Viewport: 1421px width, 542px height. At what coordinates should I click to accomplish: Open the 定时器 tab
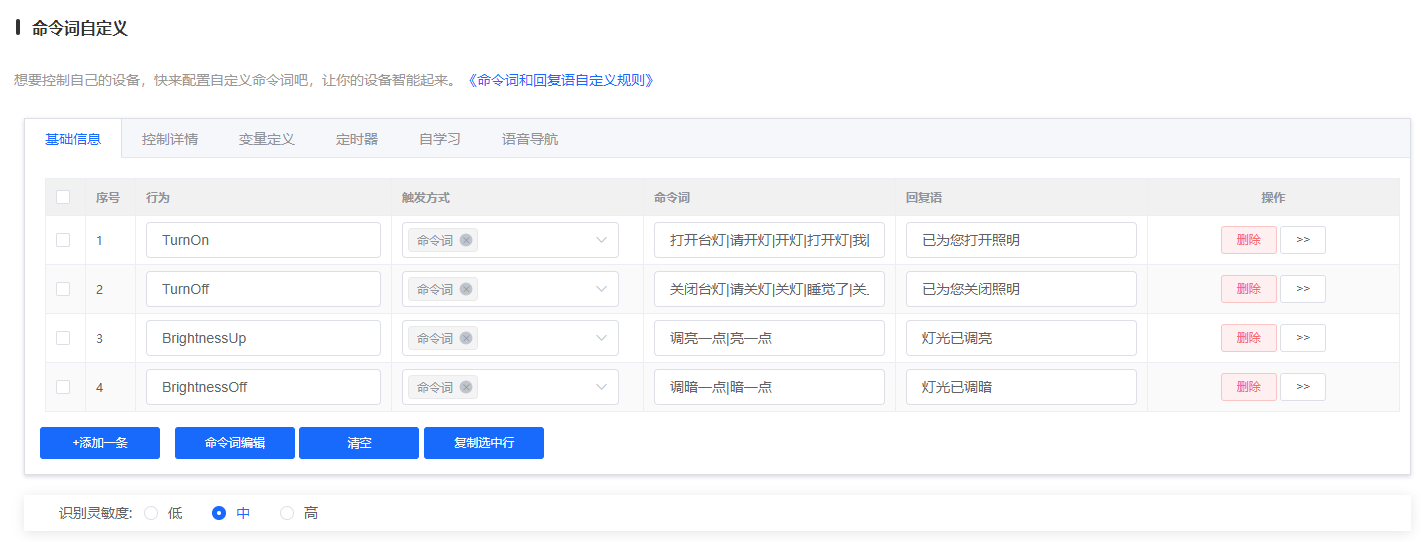[x=357, y=139]
